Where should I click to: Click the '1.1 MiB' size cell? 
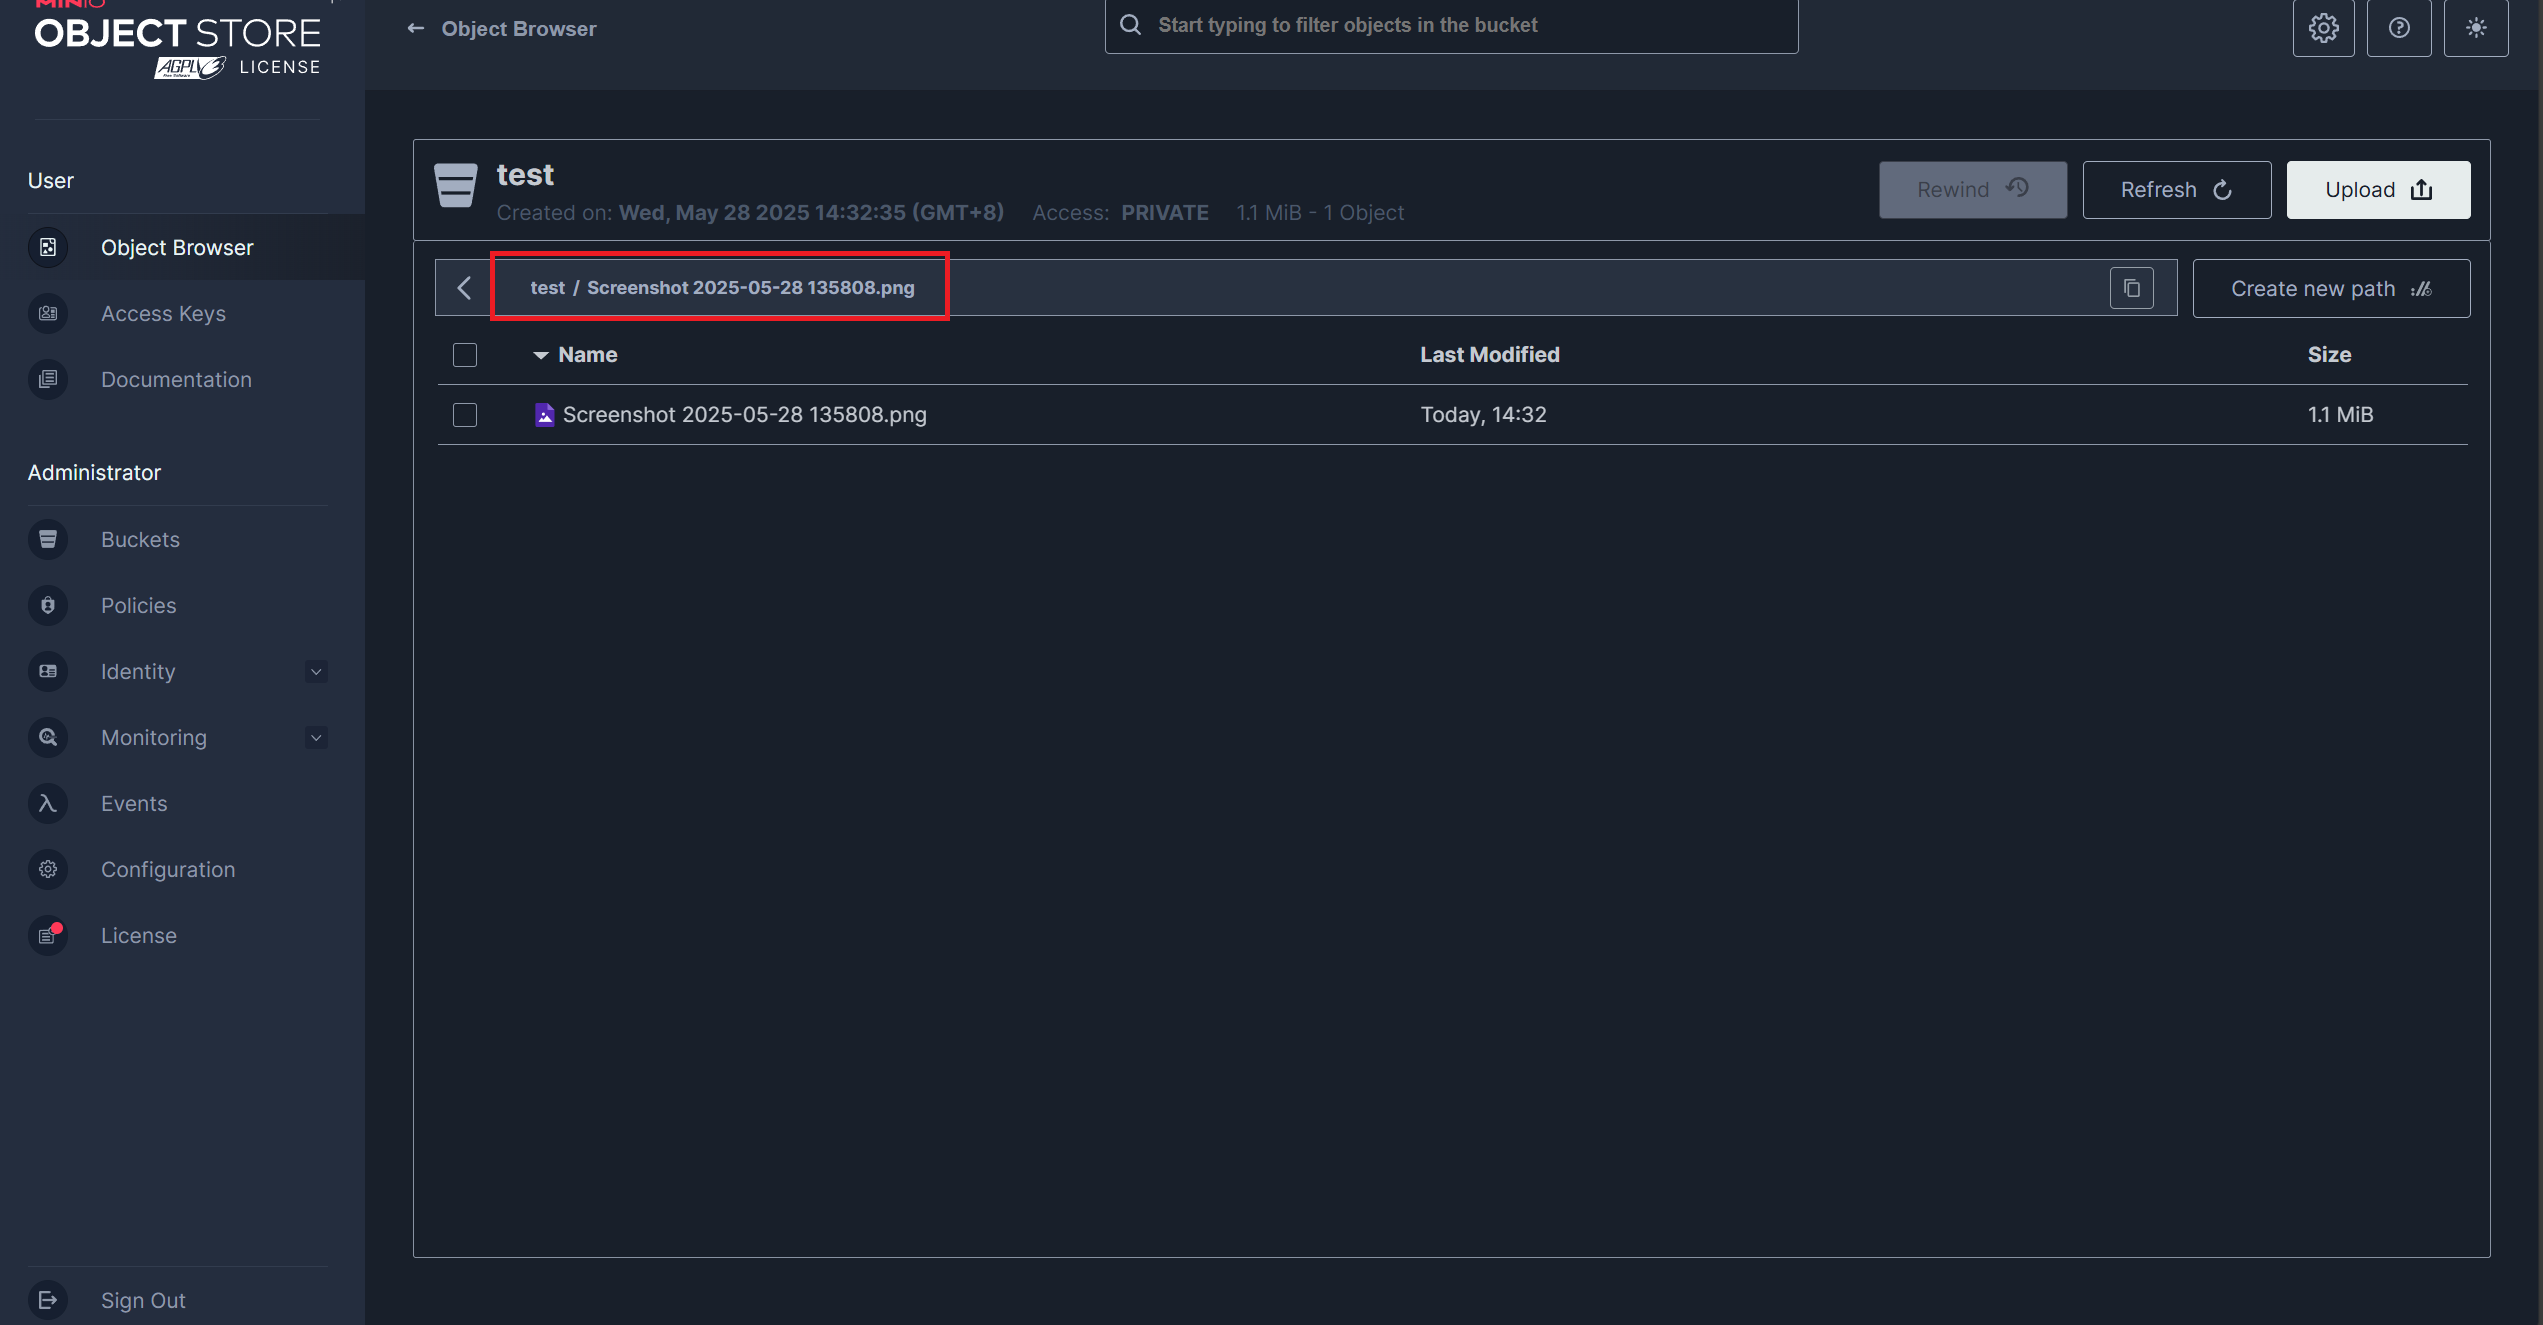[x=2340, y=414]
